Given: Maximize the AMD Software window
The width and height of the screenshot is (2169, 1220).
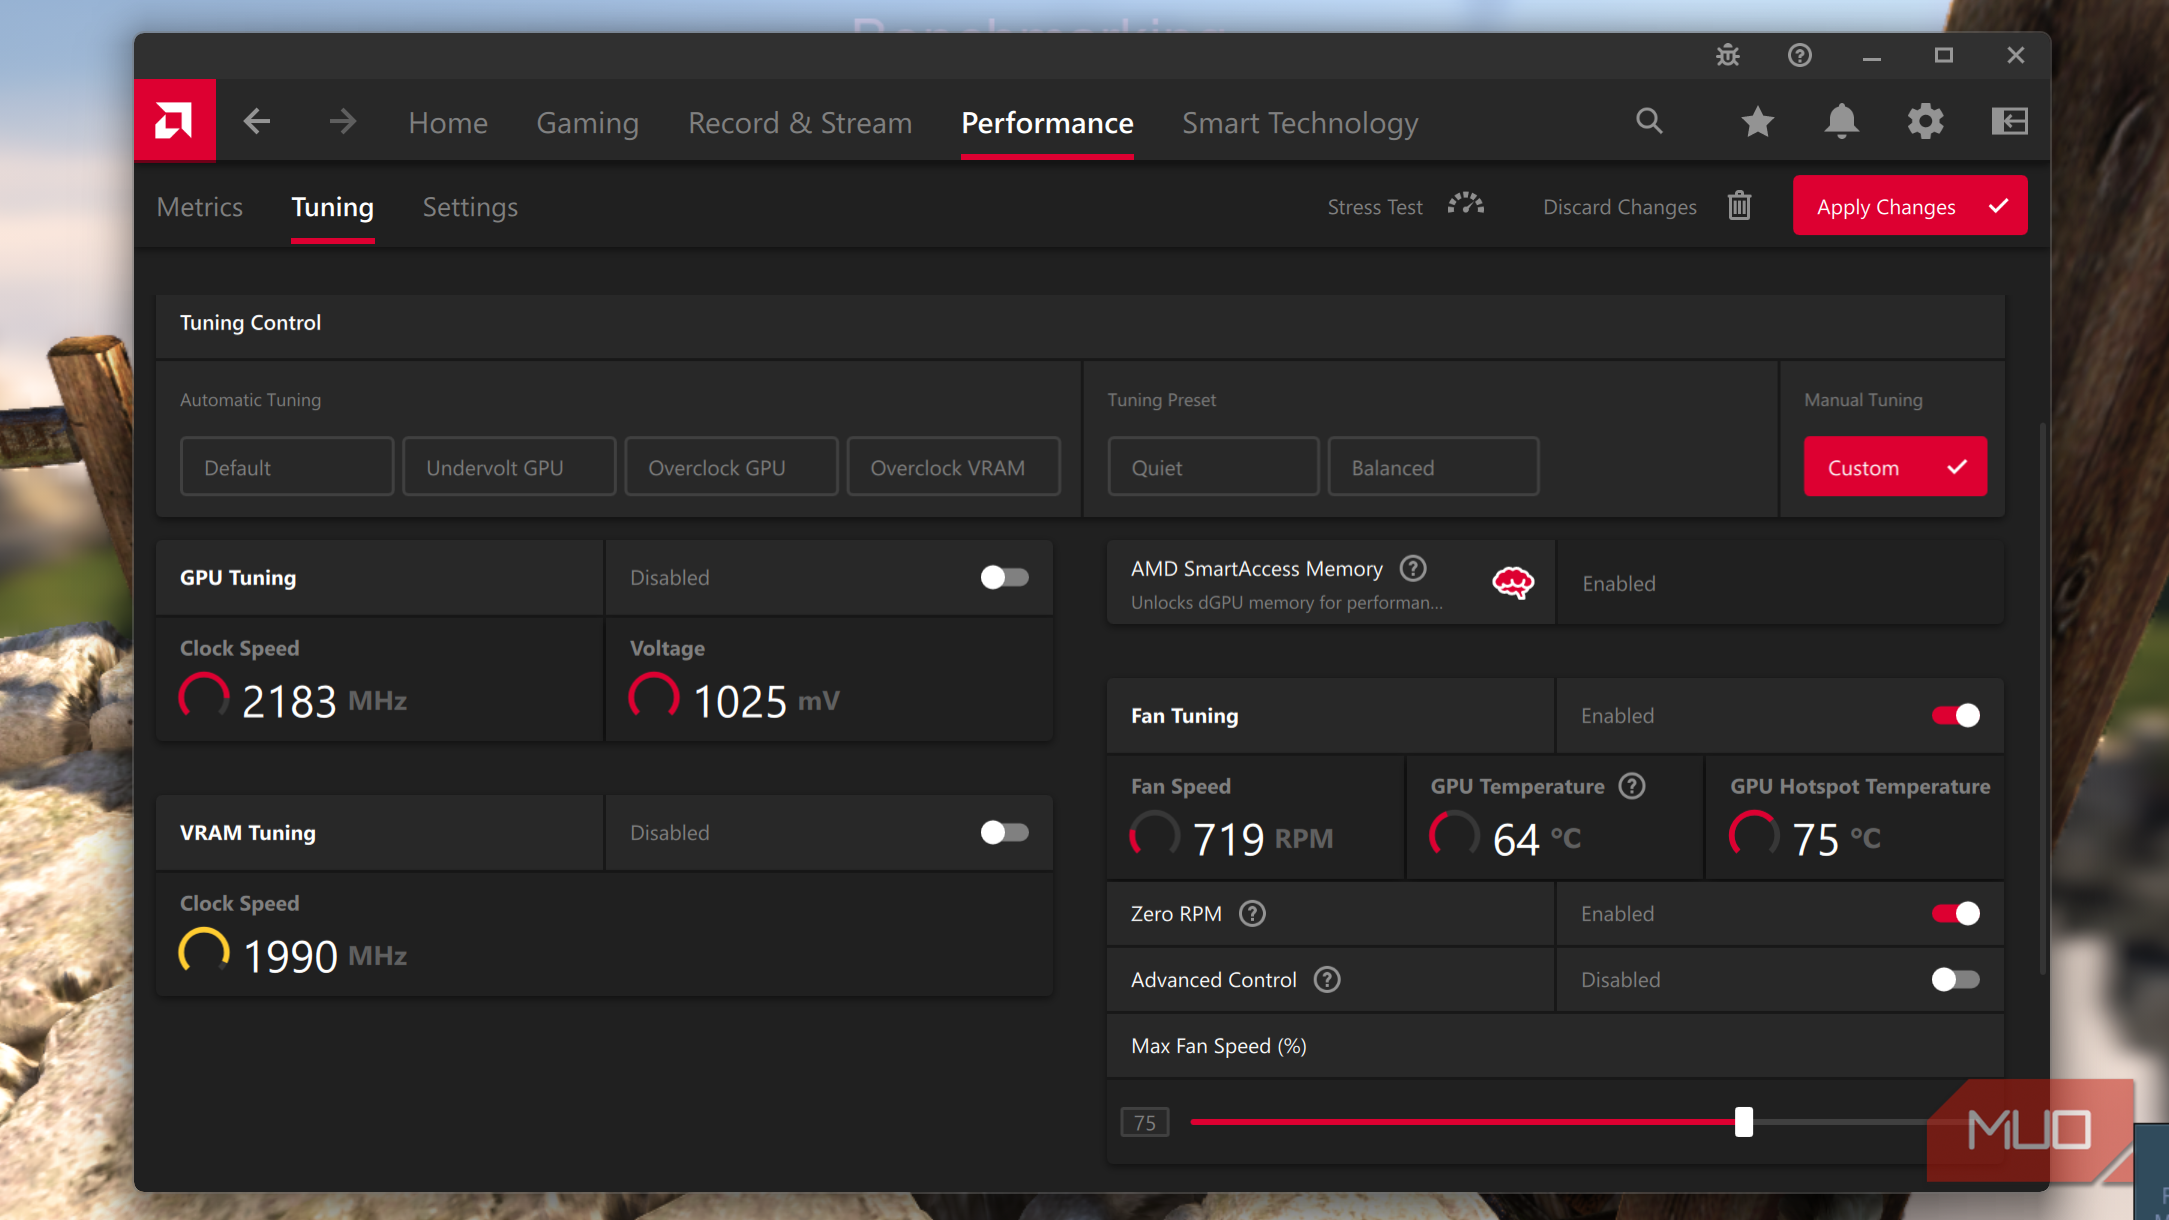Looking at the screenshot, I should pos(1943,56).
